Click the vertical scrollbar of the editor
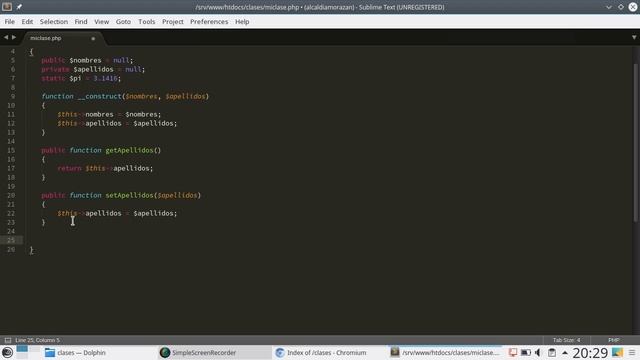 tap(636, 143)
